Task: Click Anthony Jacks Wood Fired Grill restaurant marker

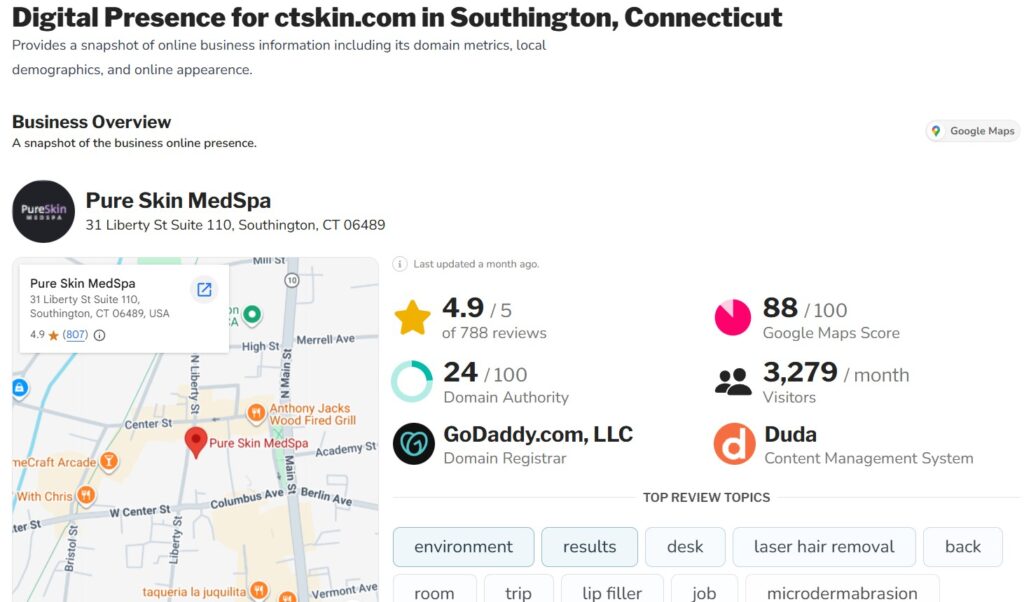Action: pyautogui.click(x=257, y=412)
